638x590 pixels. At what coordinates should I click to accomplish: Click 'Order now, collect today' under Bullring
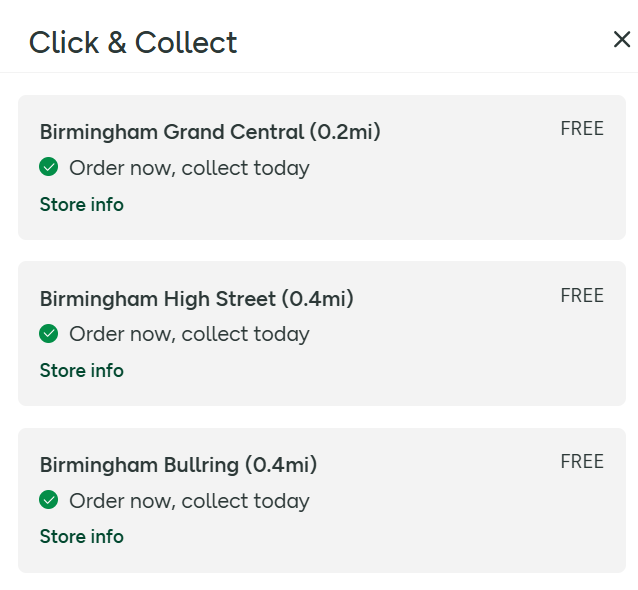tap(189, 500)
